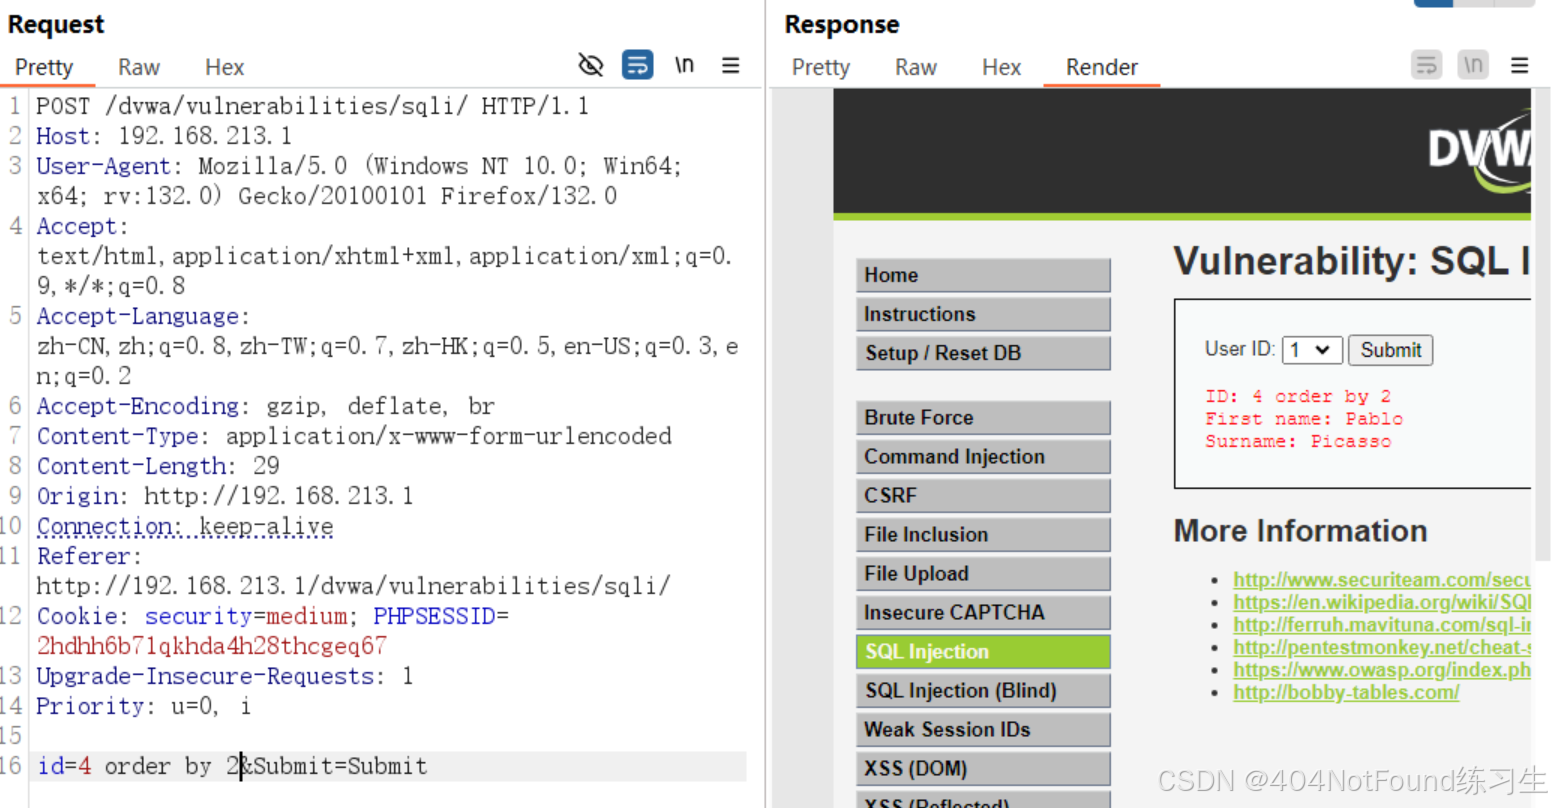Open XSS (DOM) page
The image size is (1552, 808).
(x=983, y=768)
